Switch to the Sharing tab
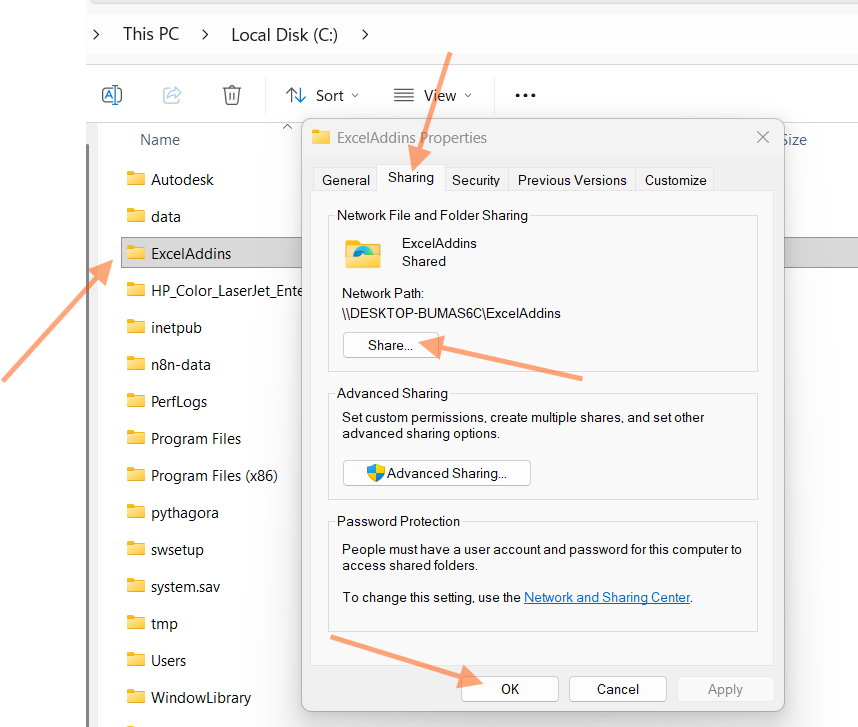 coord(411,178)
